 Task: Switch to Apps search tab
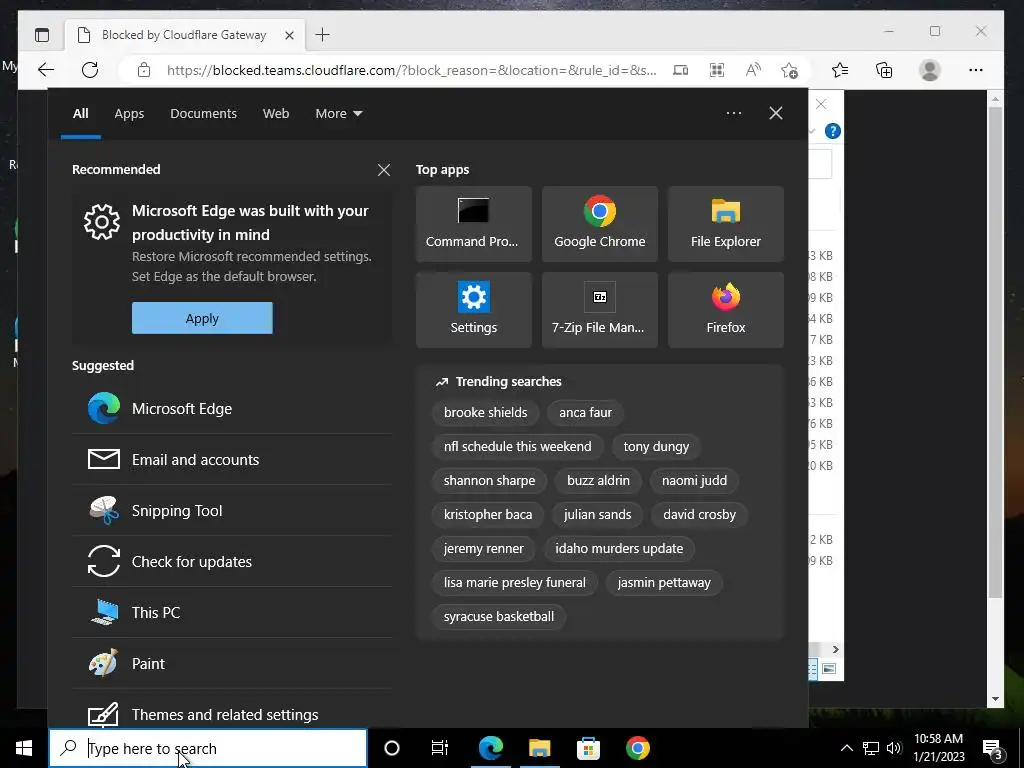[x=129, y=114]
